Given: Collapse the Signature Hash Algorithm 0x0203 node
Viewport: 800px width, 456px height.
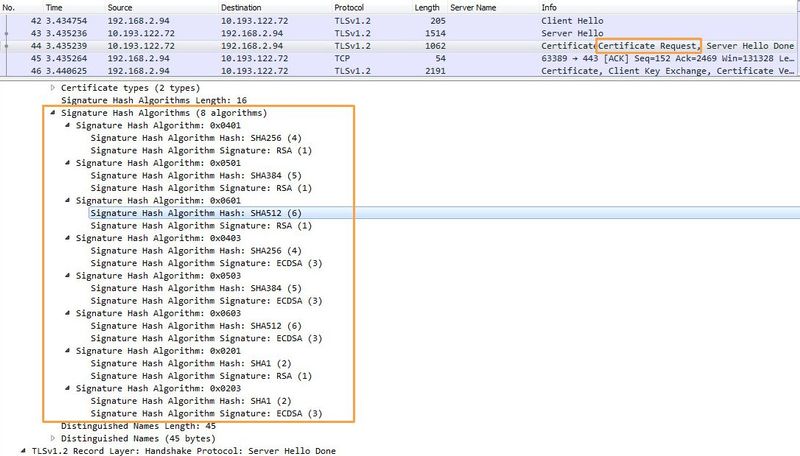Looking at the screenshot, I should point(67,388).
